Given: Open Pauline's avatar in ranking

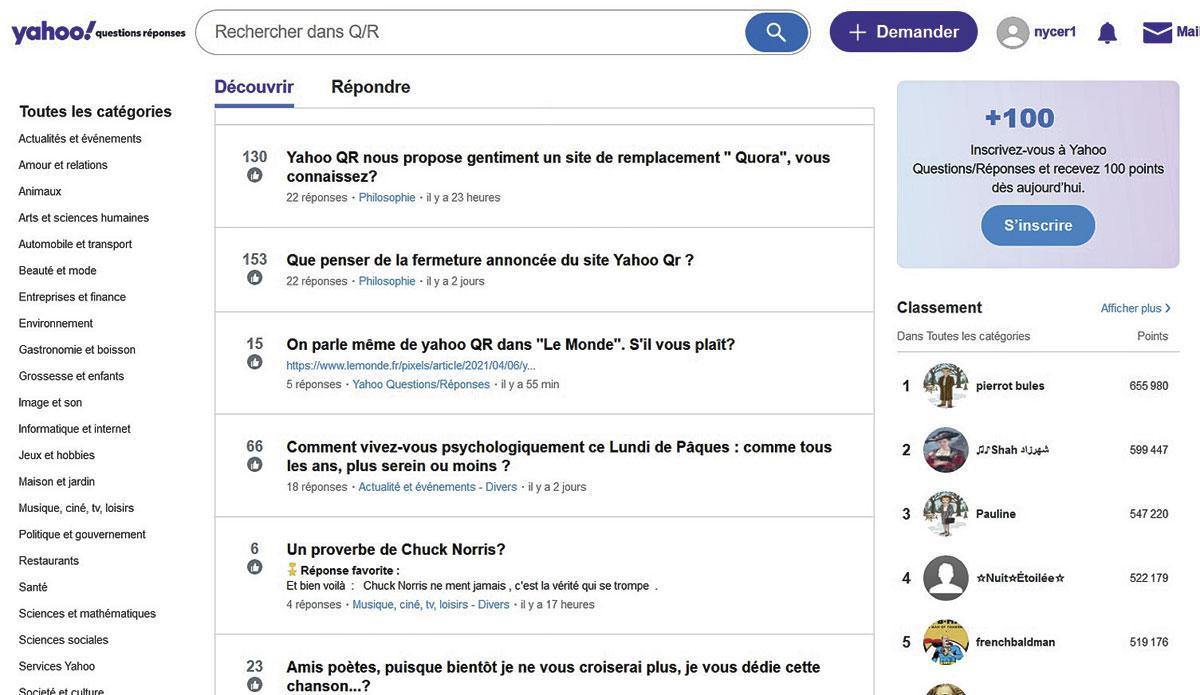Looking at the screenshot, I should pos(945,514).
